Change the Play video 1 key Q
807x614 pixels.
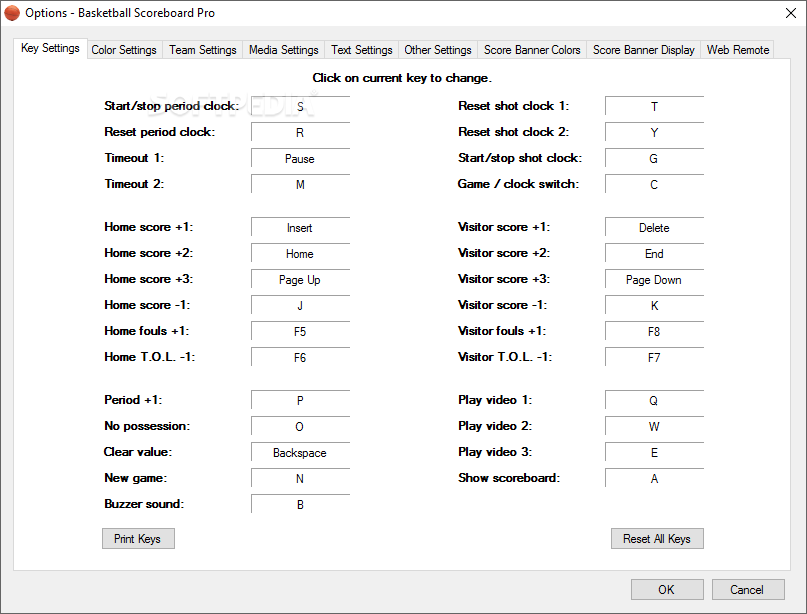tap(654, 400)
